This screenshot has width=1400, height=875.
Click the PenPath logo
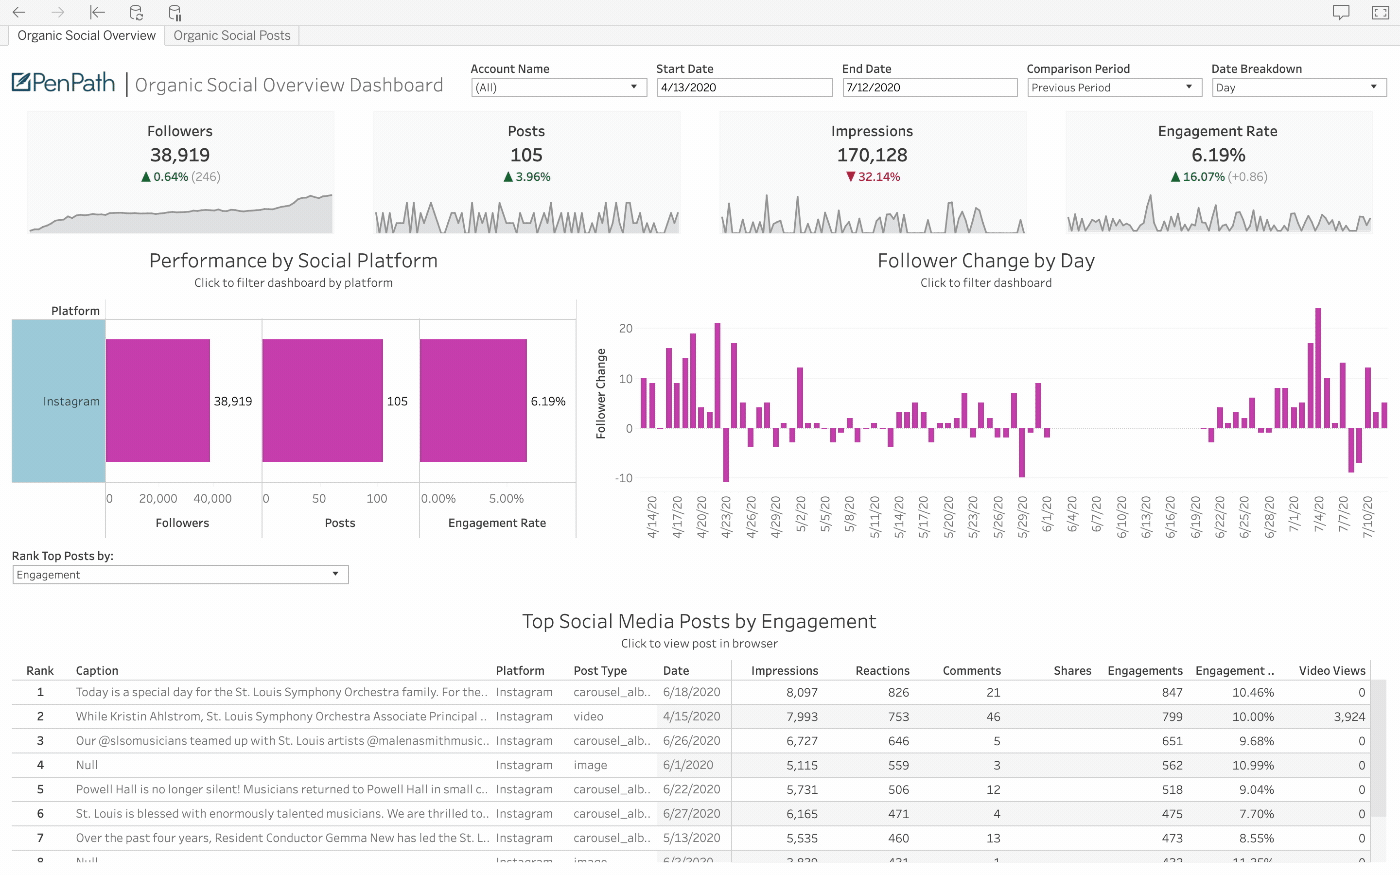click(x=64, y=83)
